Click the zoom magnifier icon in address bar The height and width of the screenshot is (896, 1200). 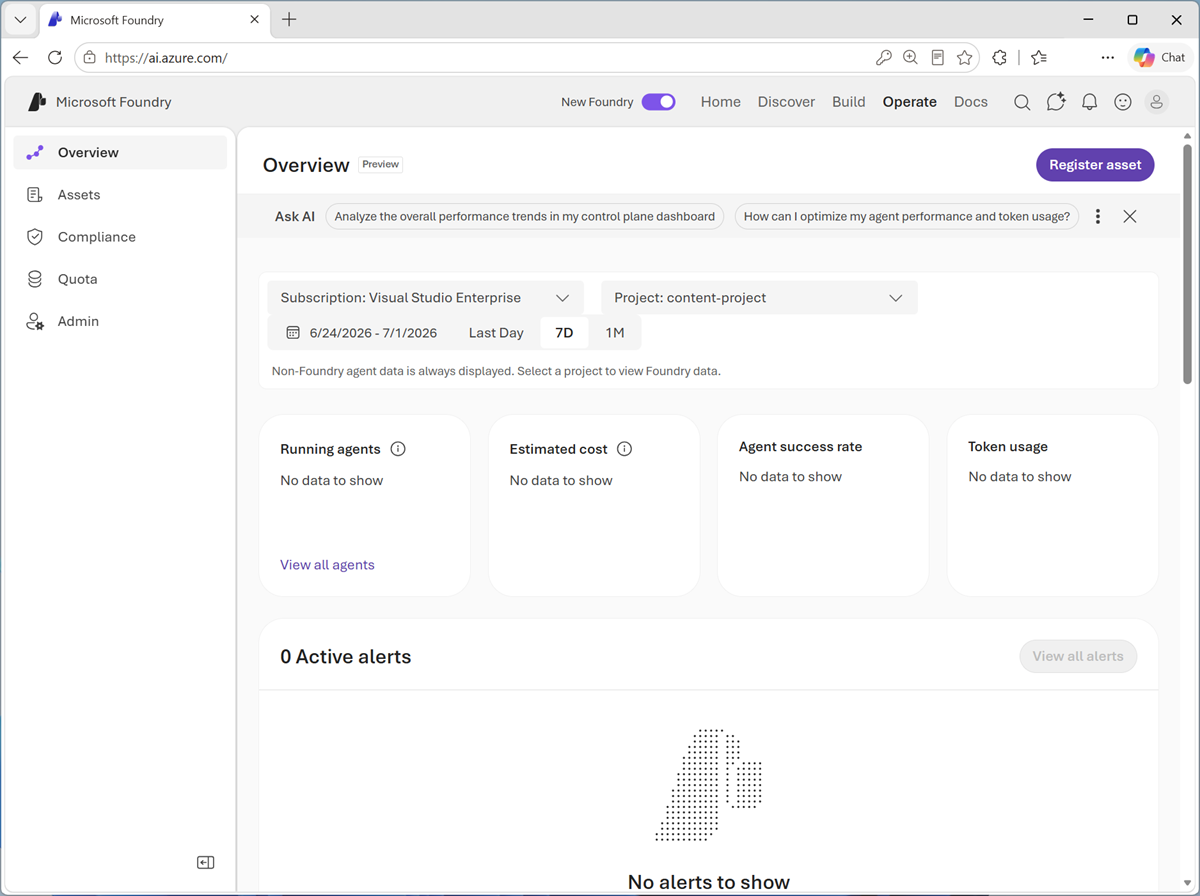910,58
